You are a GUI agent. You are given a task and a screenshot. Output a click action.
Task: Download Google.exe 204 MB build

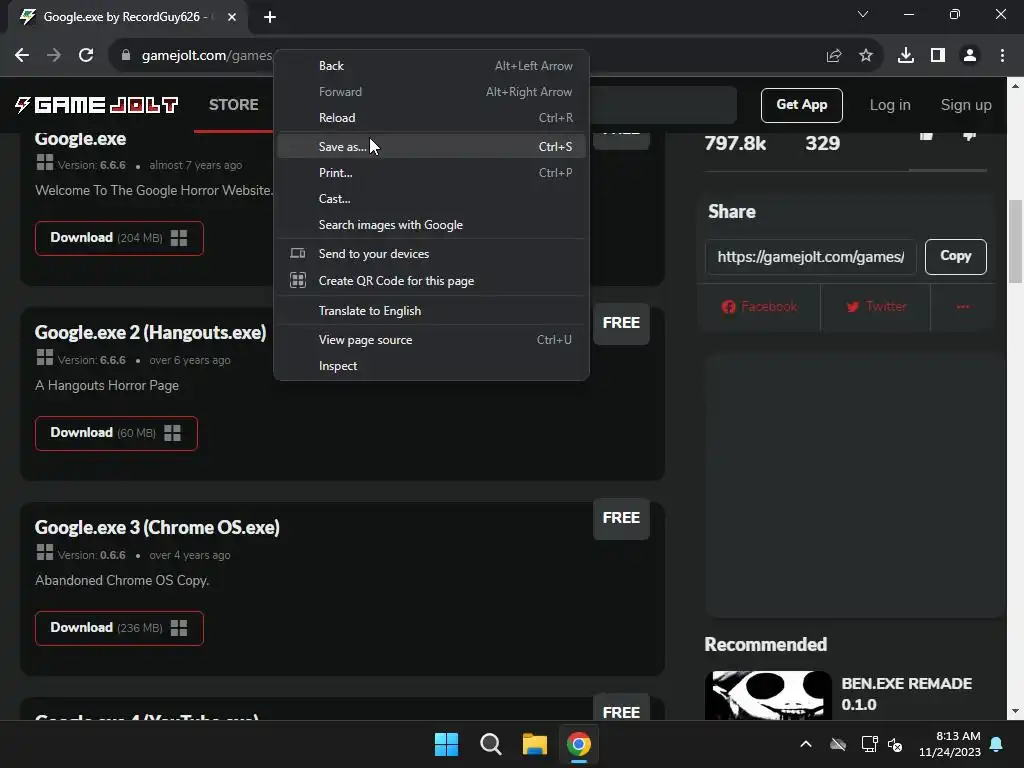[119, 238]
